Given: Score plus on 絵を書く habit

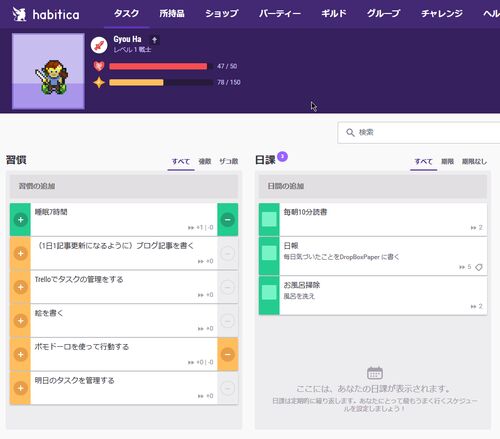Looking at the screenshot, I should pyautogui.click(x=20, y=321).
